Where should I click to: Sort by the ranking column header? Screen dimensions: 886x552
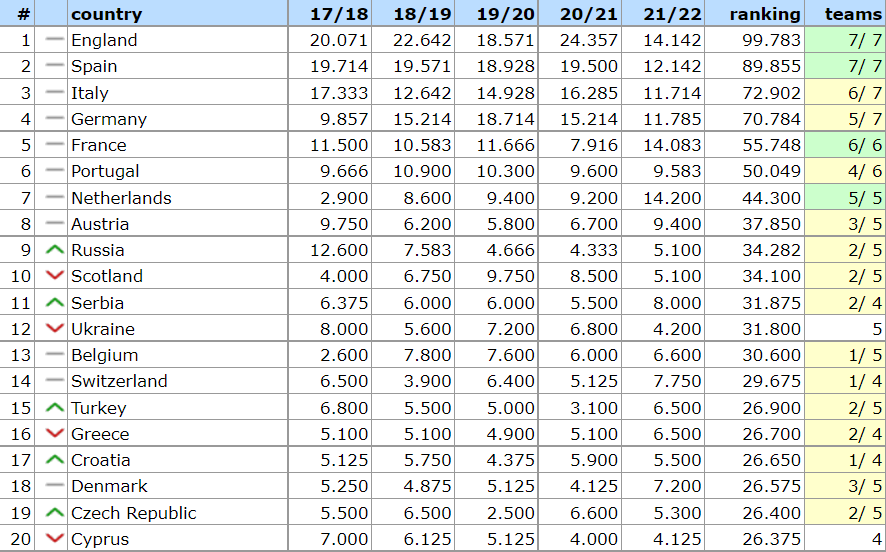coord(765,14)
